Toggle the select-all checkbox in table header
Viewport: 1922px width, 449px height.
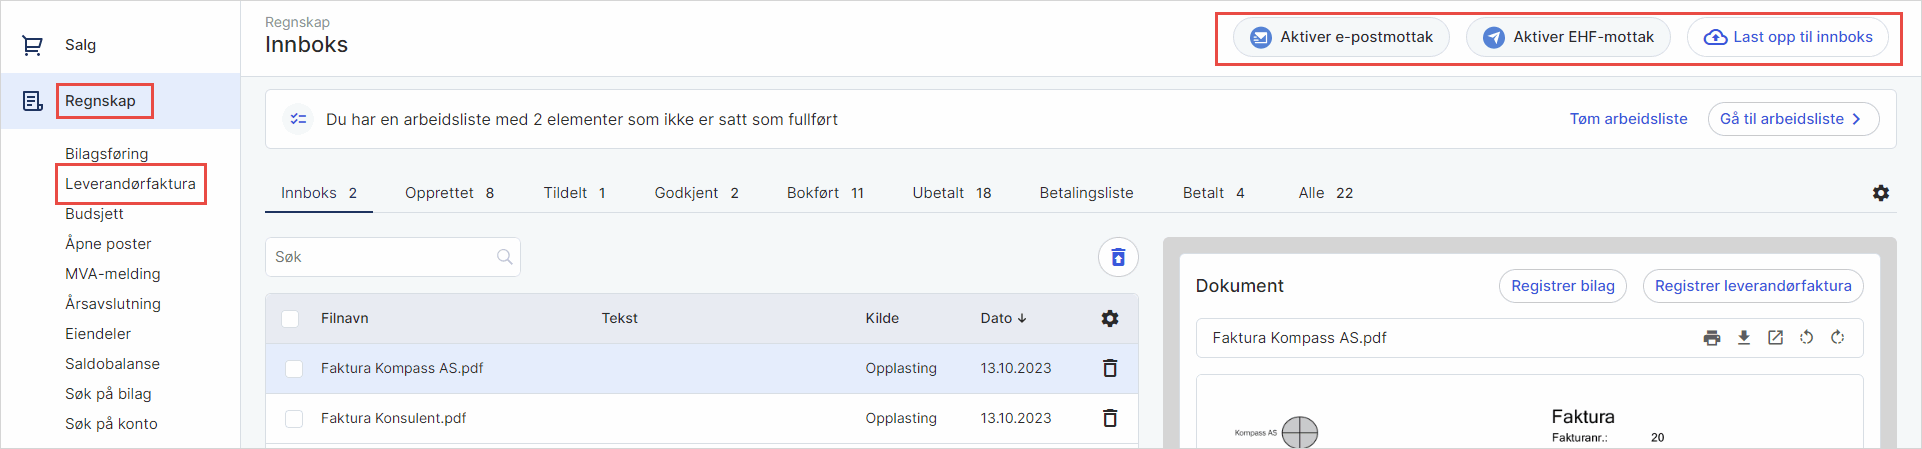tap(290, 319)
